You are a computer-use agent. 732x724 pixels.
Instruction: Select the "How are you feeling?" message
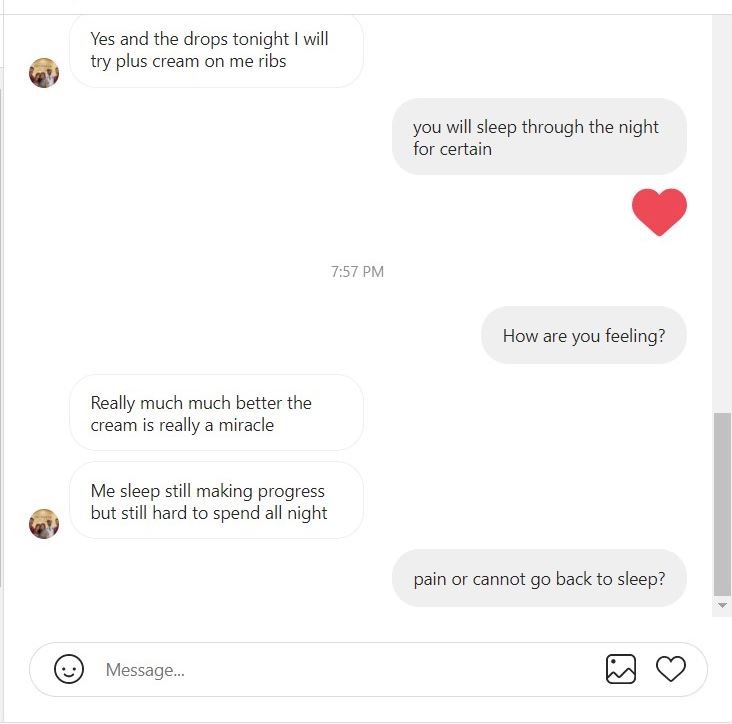583,336
